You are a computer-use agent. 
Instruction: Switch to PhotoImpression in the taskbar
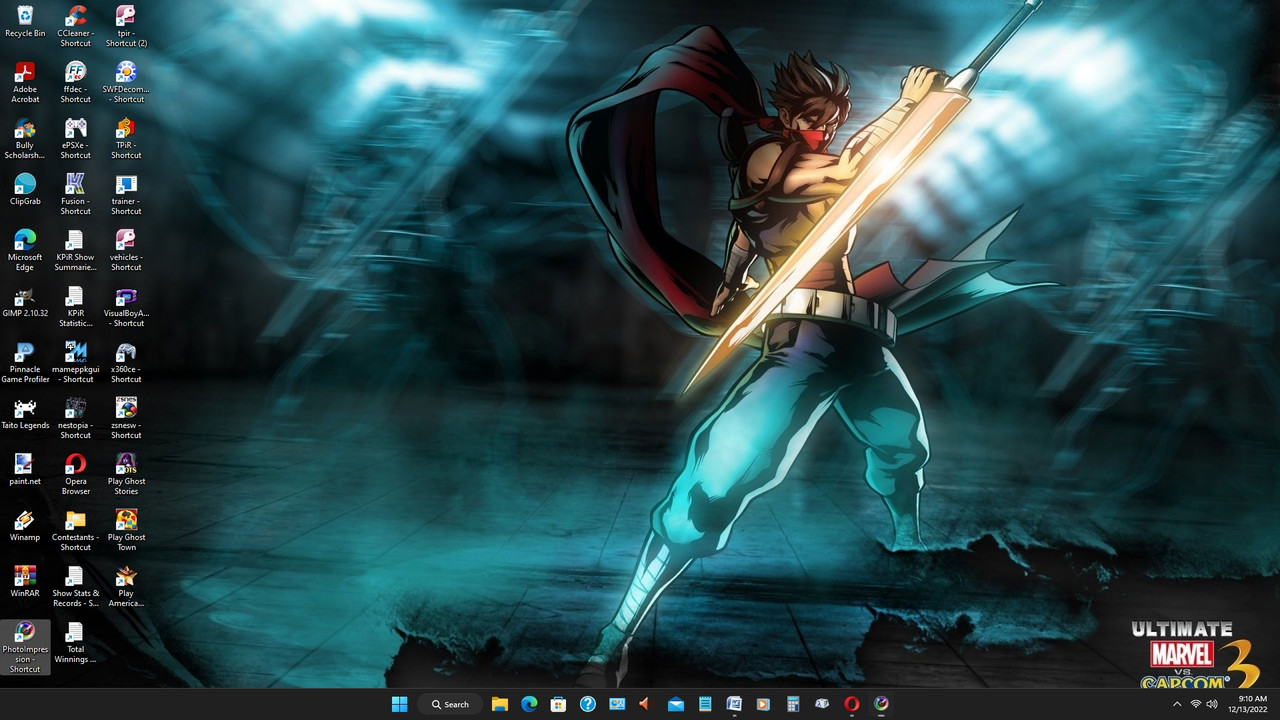880,704
